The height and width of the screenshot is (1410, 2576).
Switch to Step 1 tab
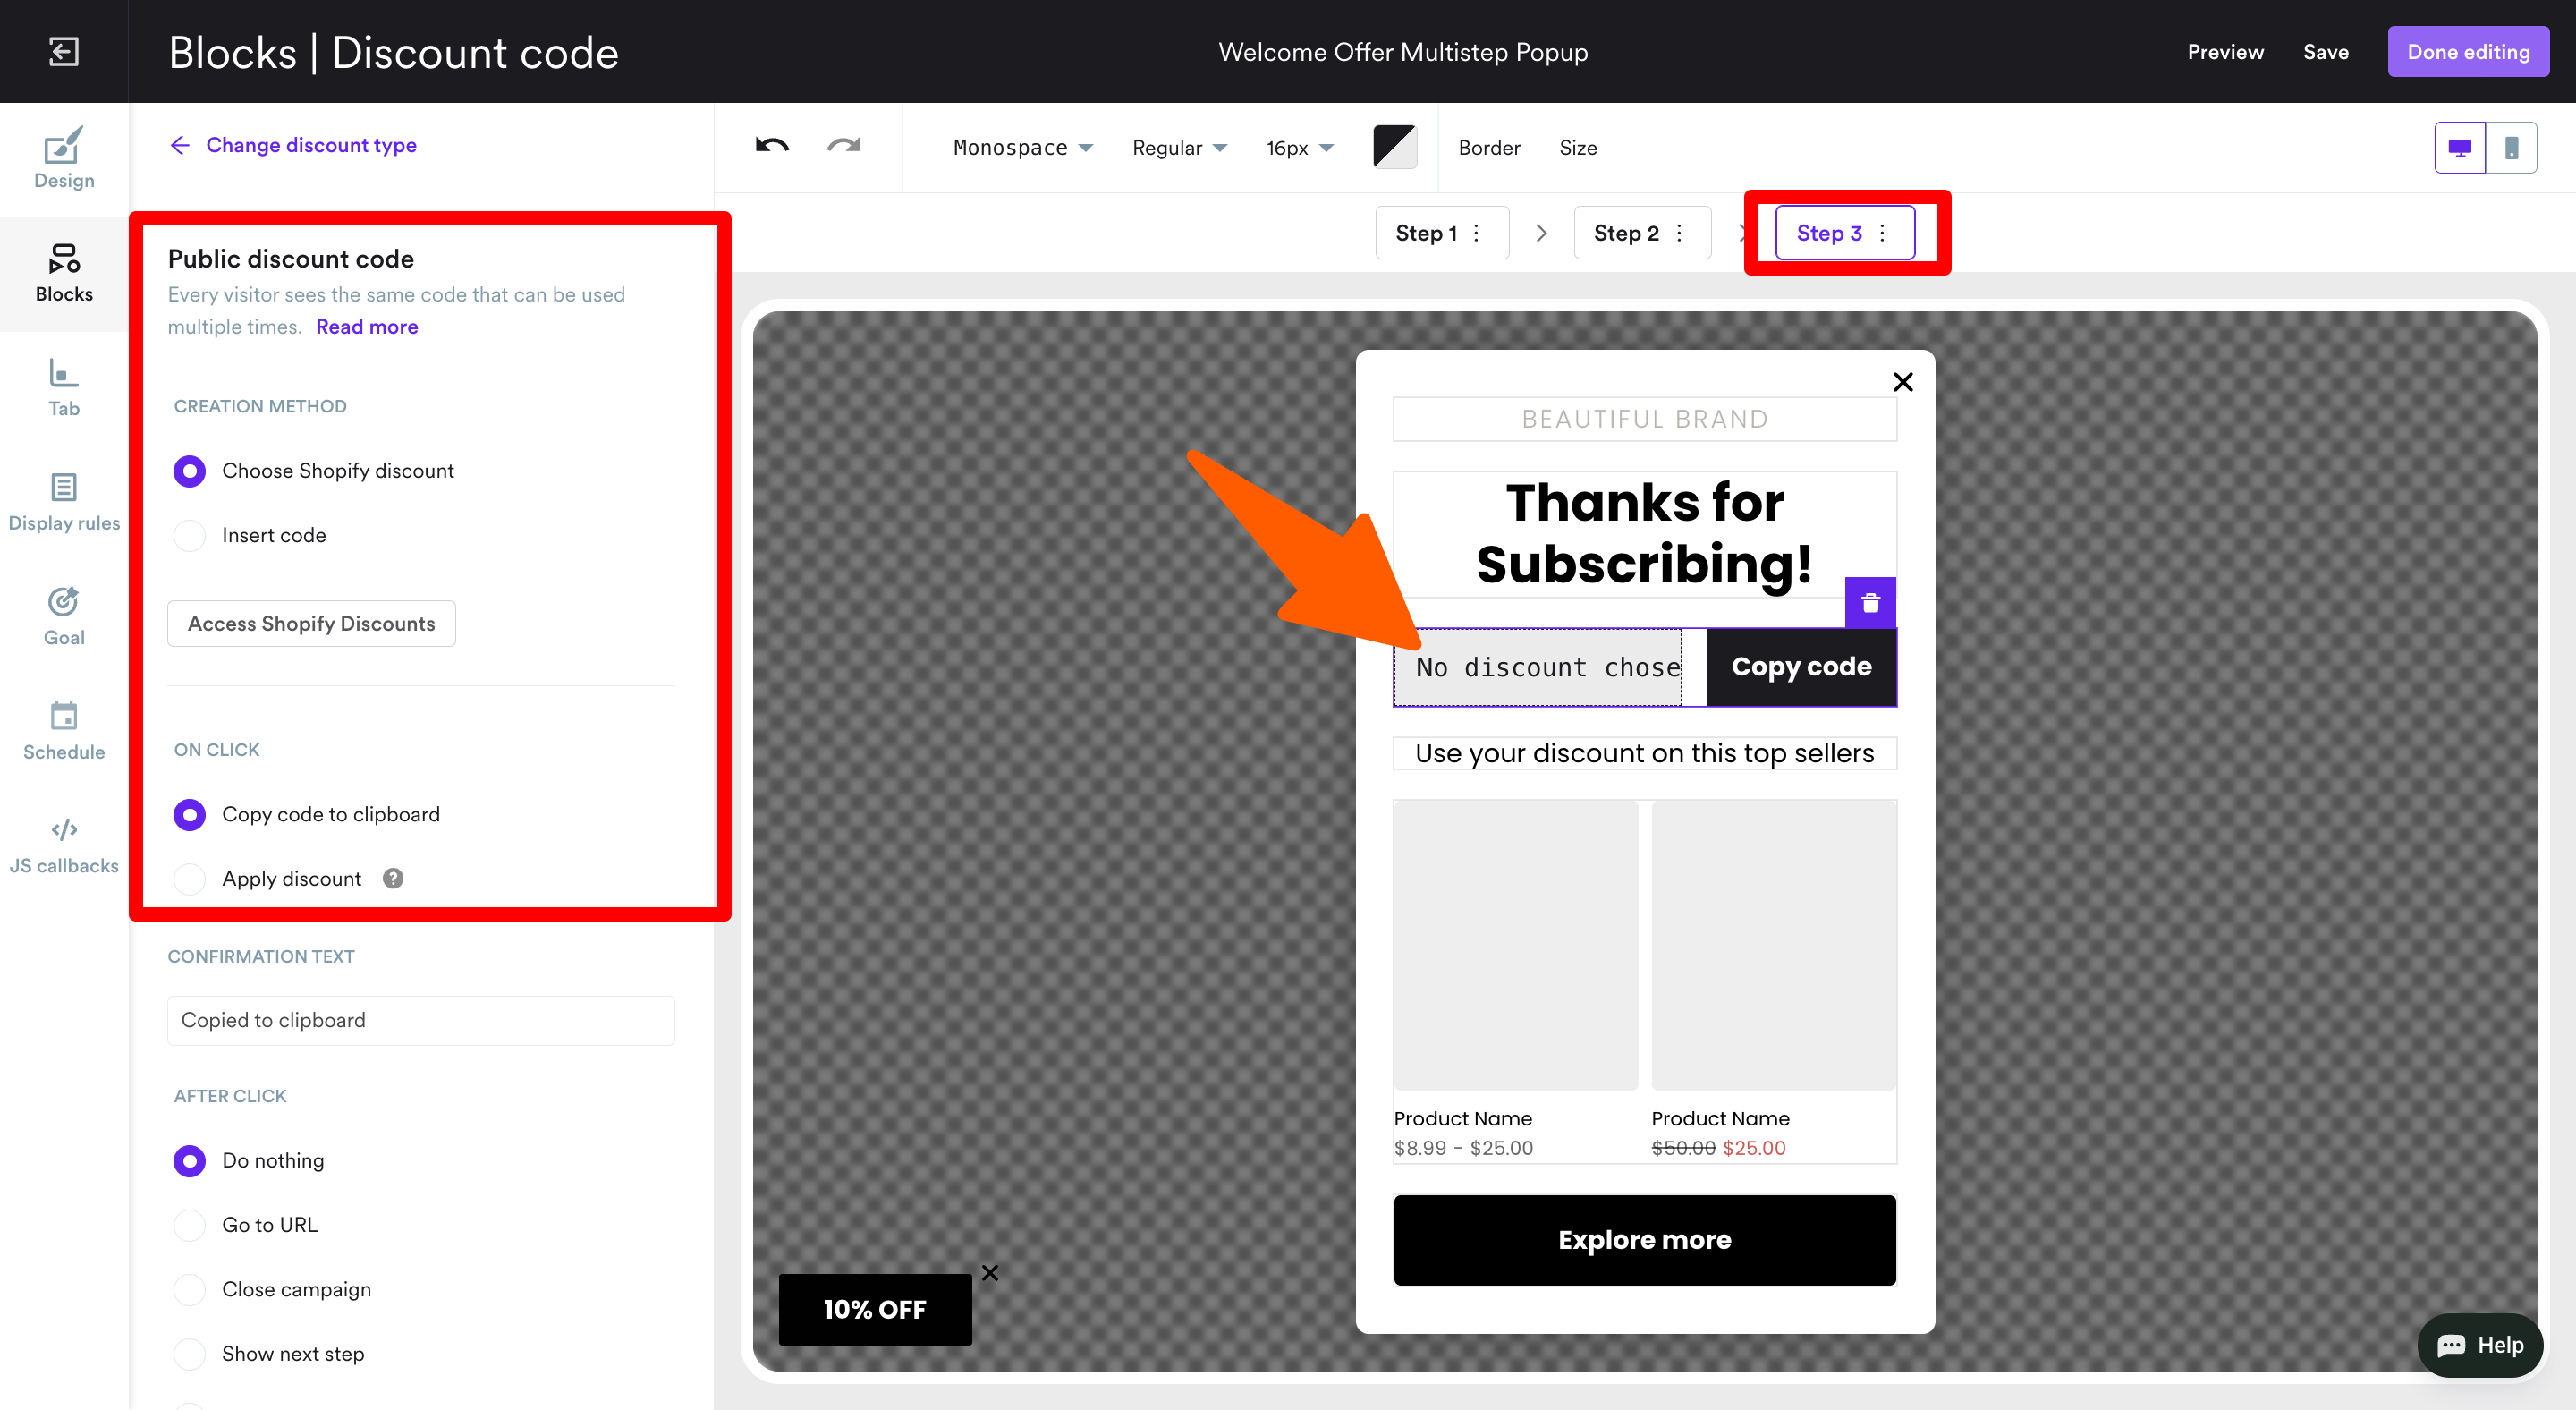[1426, 233]
